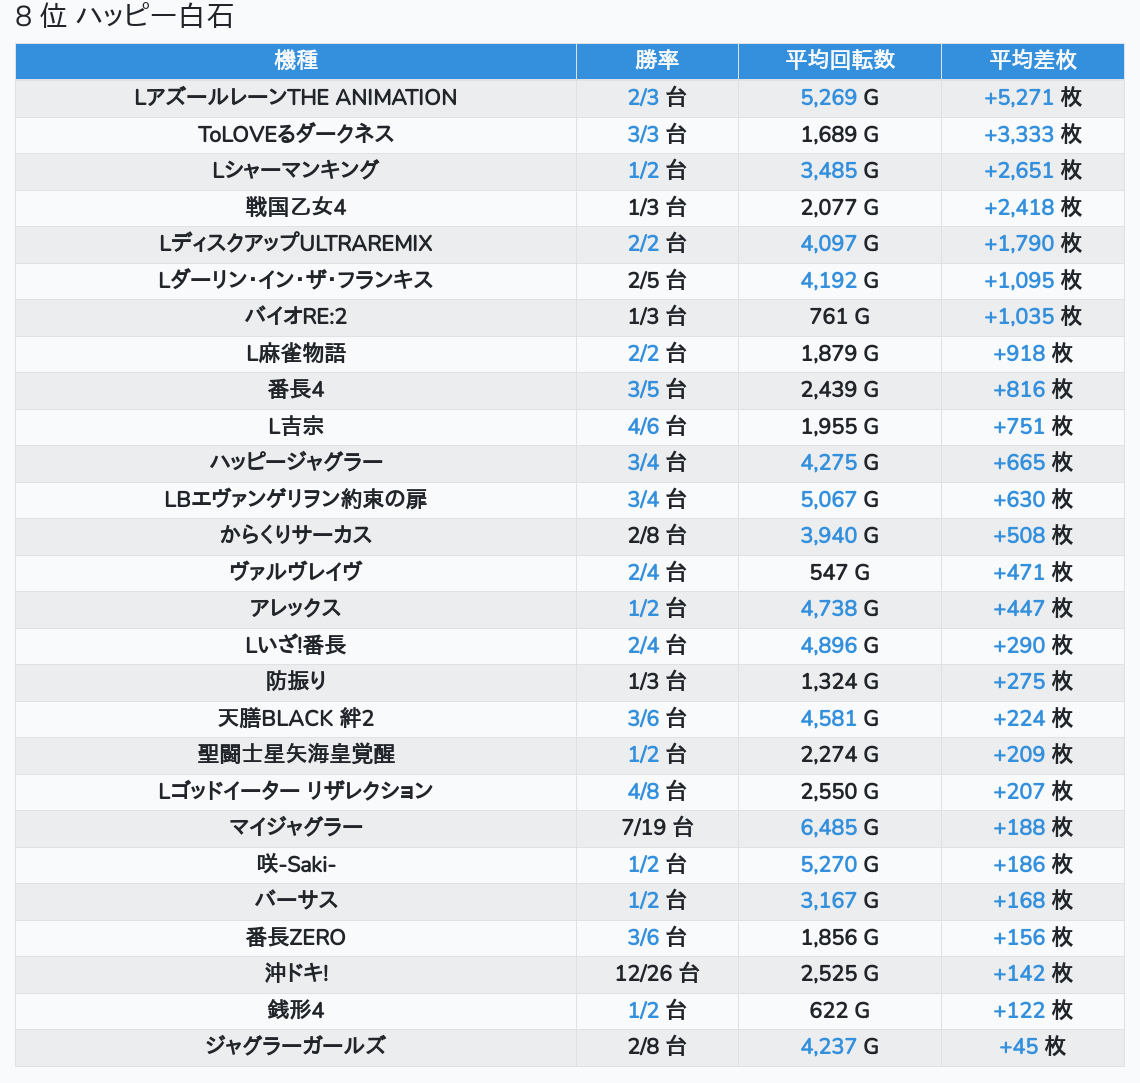Select Lいざ!番長 machine name
The image size is (1140, 1083).
point(296,645)
